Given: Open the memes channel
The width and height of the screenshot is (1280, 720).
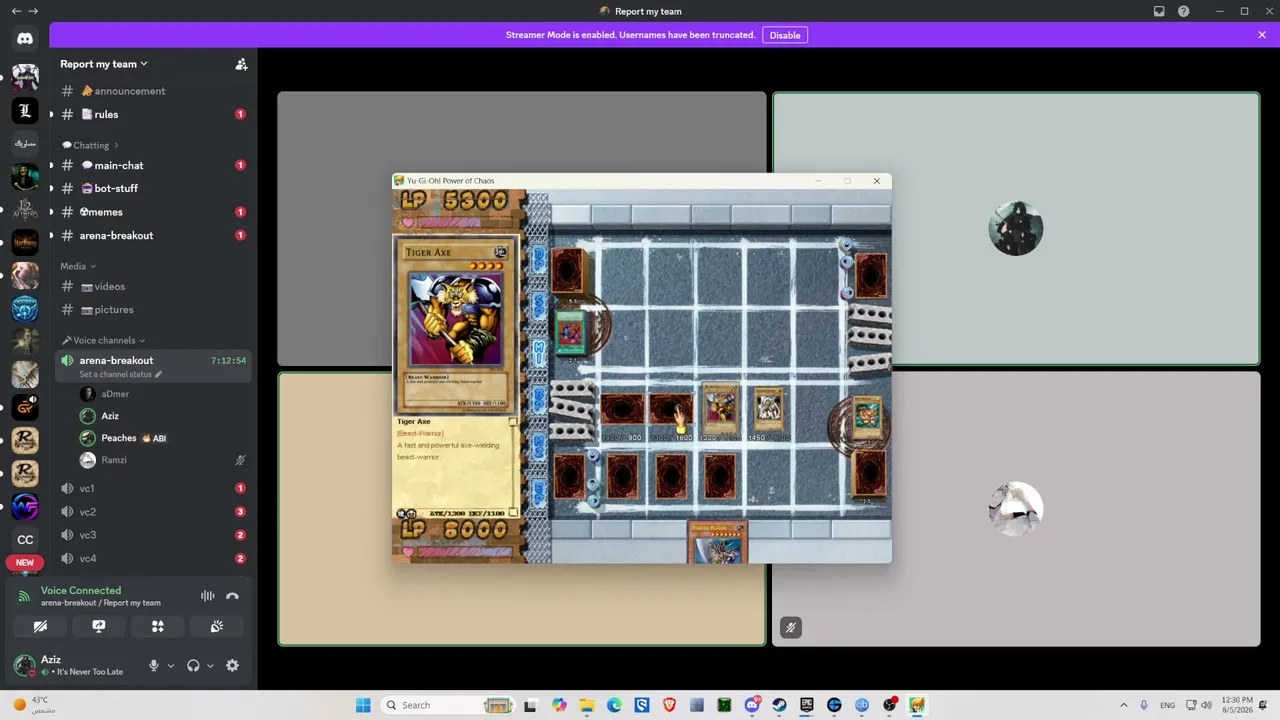Looking at the screenshot, I should coord(153,212).
